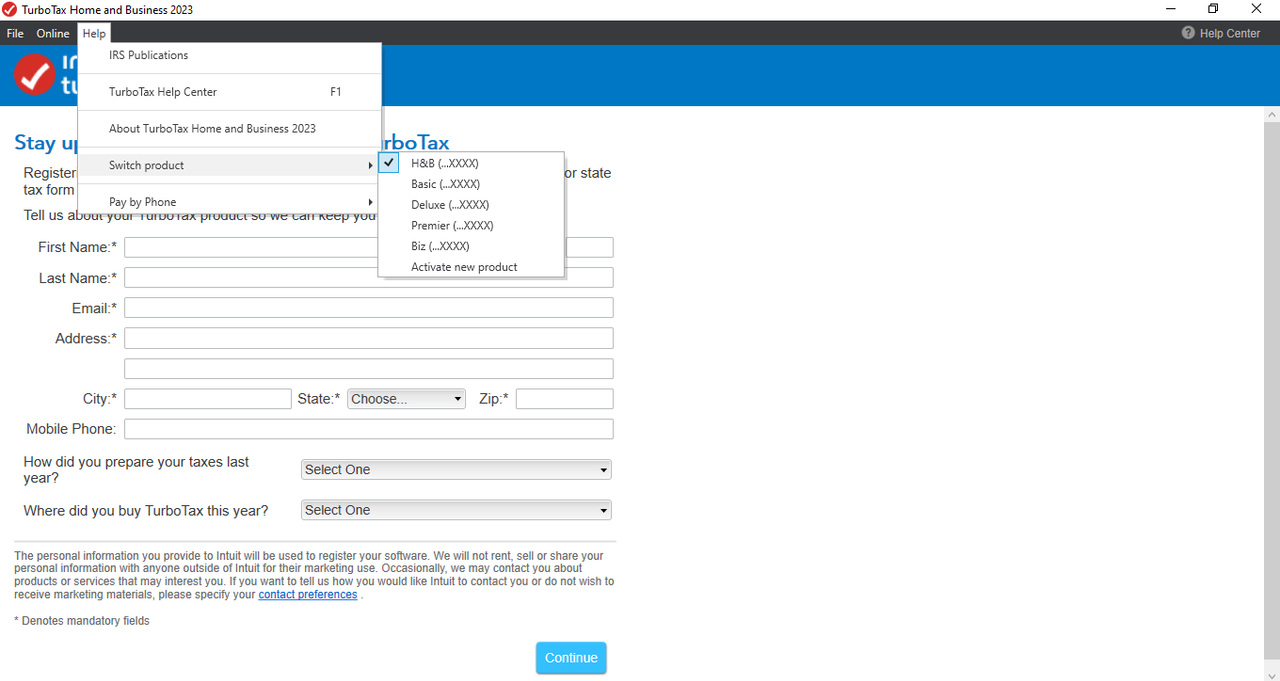The height and width of the screenshot is (681, 1280).
Task: Close the TurboTax window
Action: pos(1257,9)
